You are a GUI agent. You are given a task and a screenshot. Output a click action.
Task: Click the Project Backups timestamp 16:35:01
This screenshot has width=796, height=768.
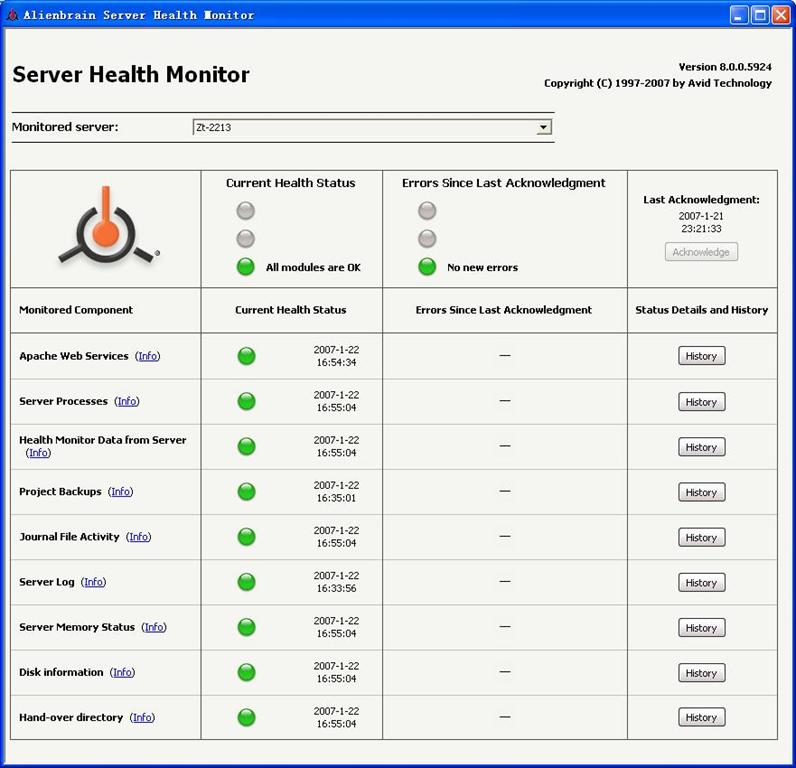[x=336, y=498]
